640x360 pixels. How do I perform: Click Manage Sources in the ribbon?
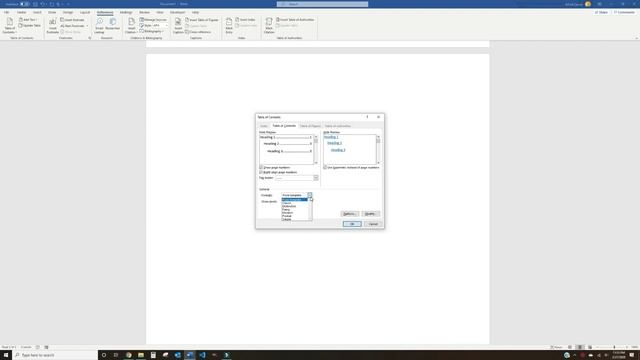click(153, 20)
